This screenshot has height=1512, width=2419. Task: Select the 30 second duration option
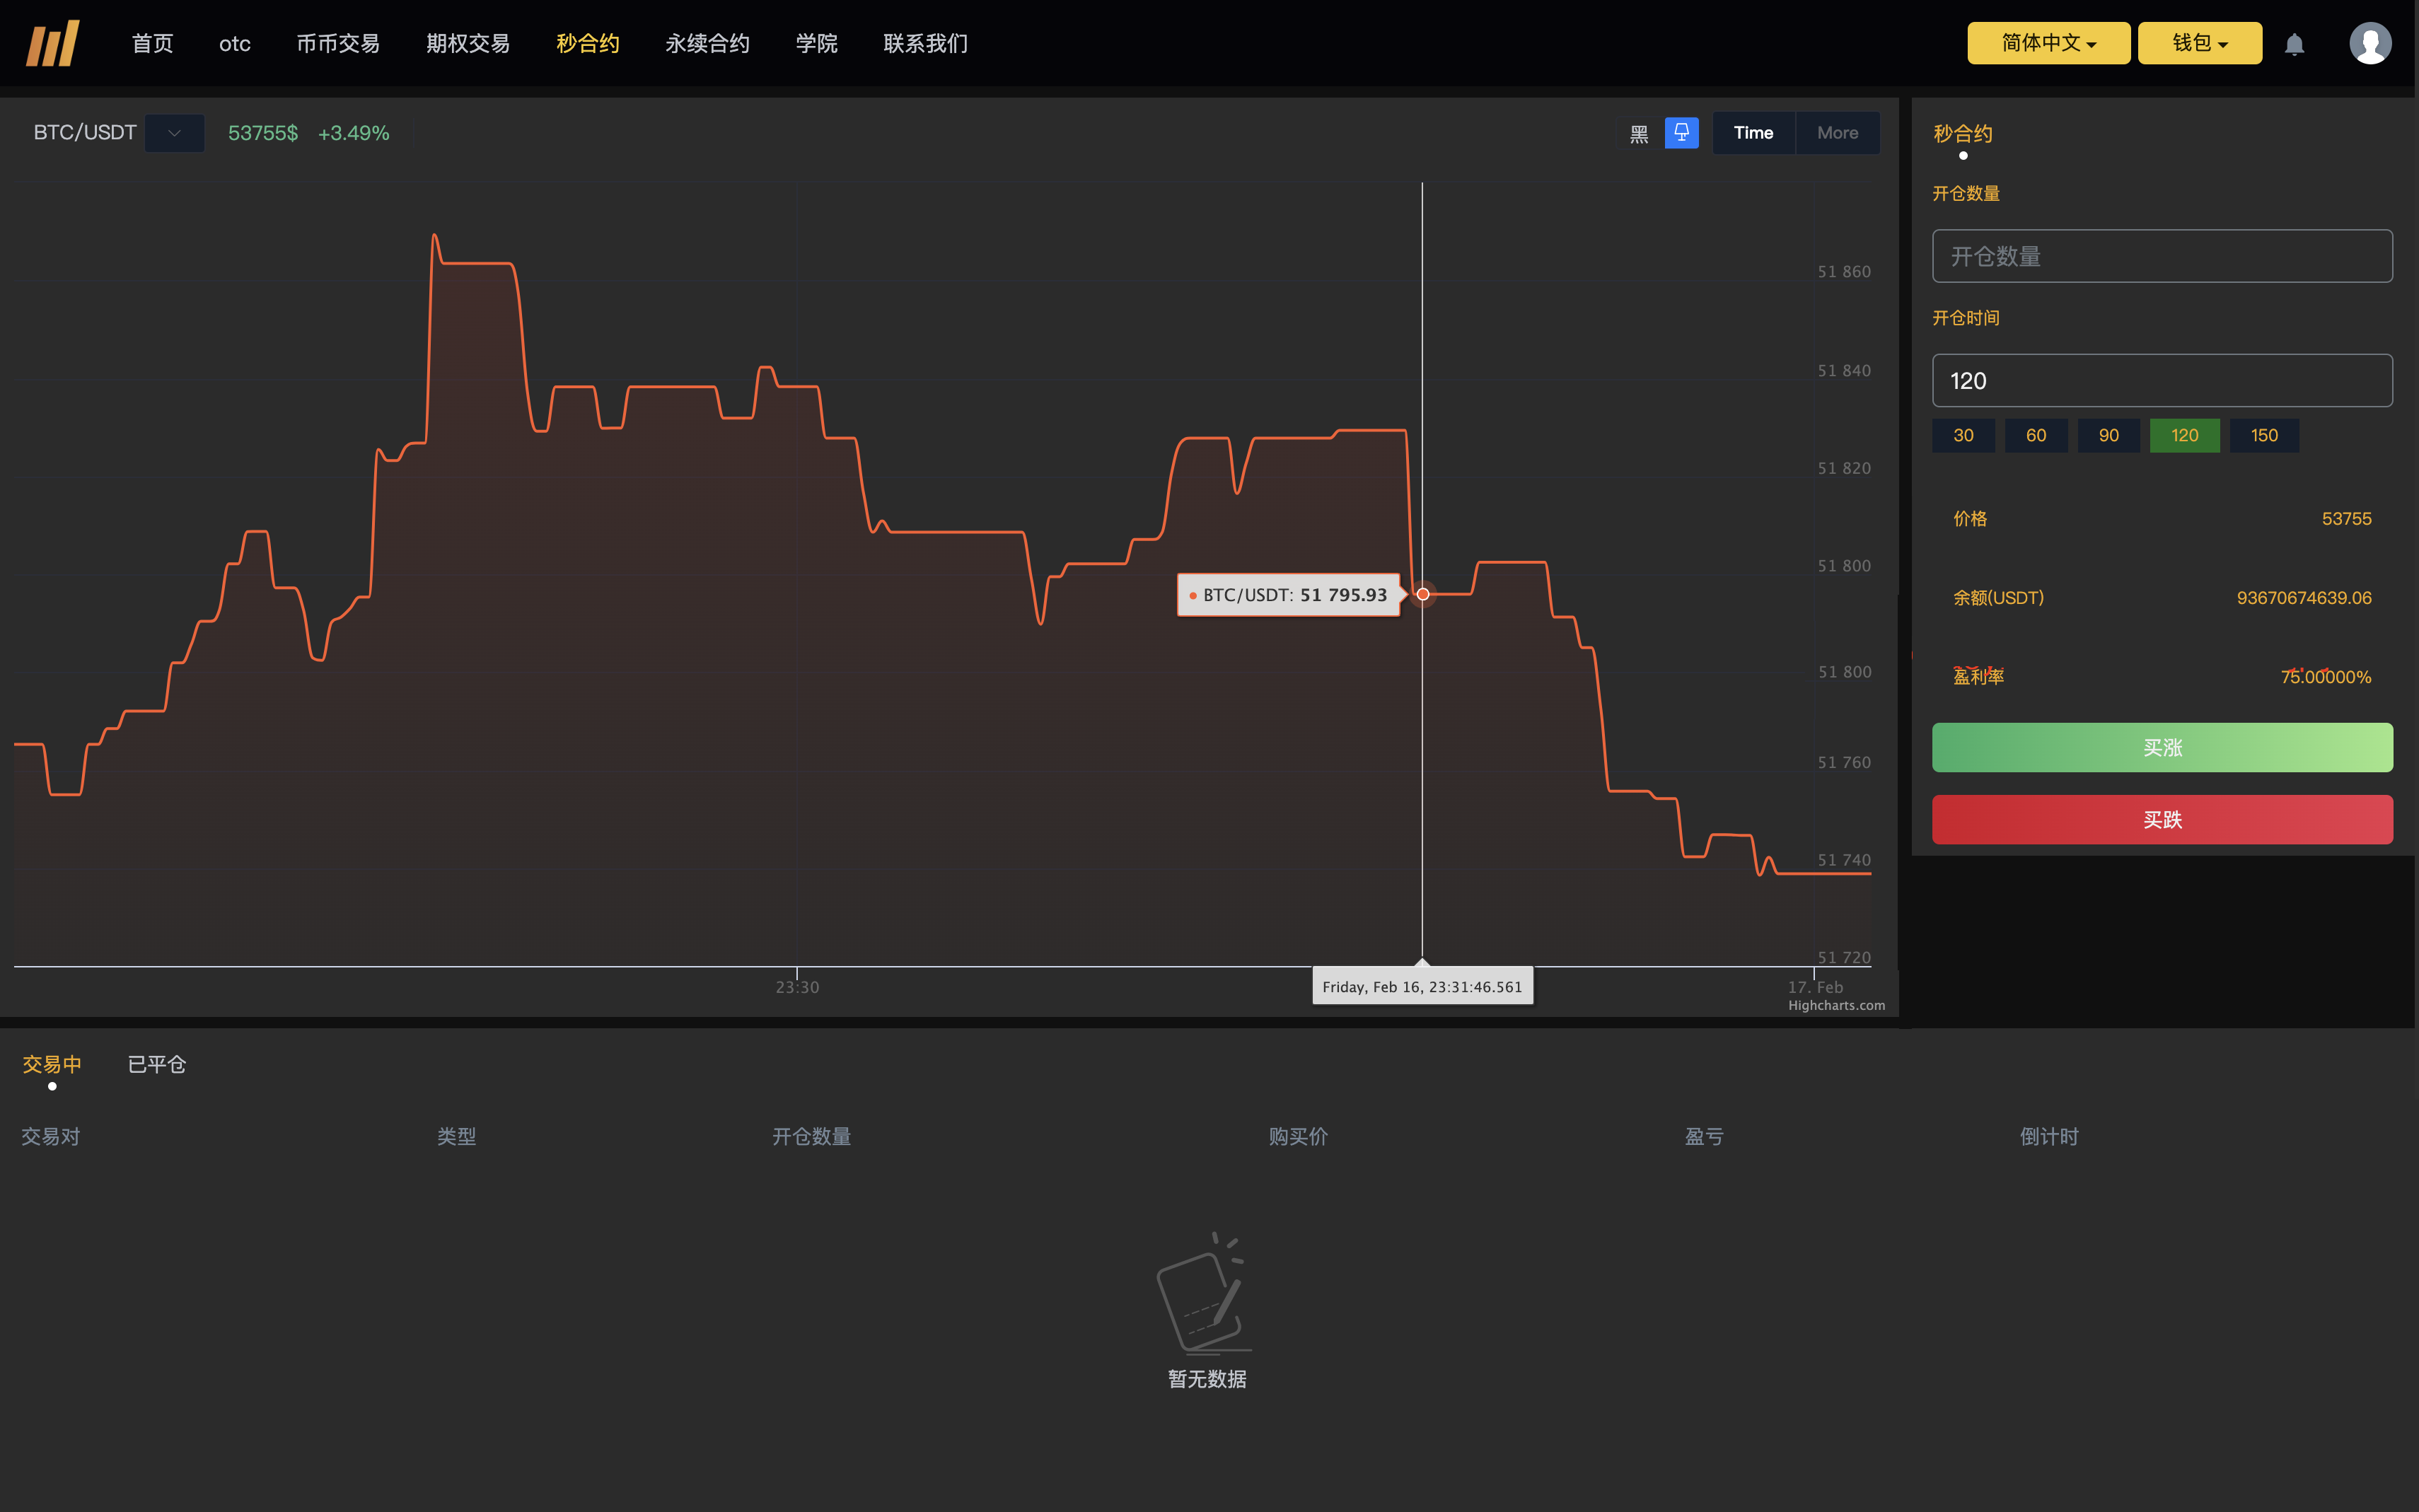1963,436
